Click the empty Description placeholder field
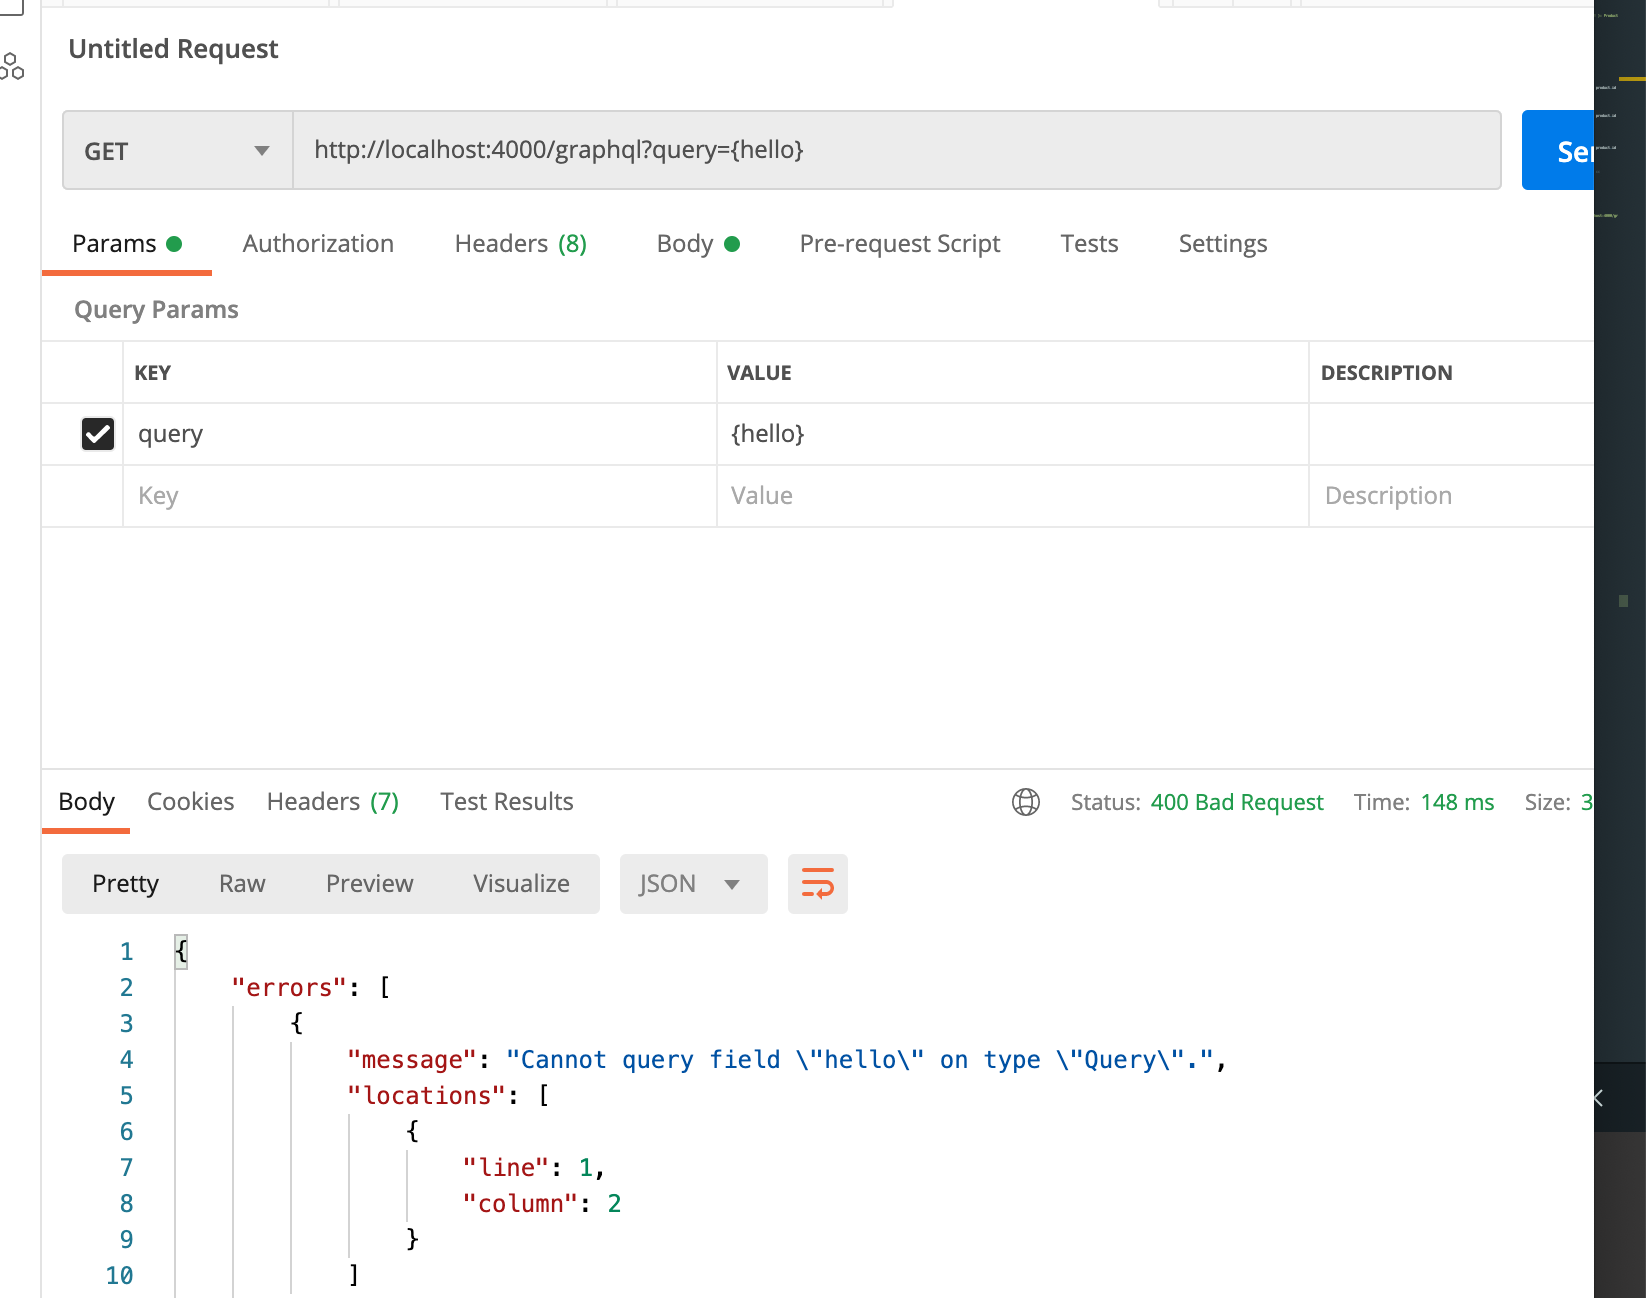The width and height of the screenshot is (1646, 1298). pyautogui.click(x=1452, y=496)
